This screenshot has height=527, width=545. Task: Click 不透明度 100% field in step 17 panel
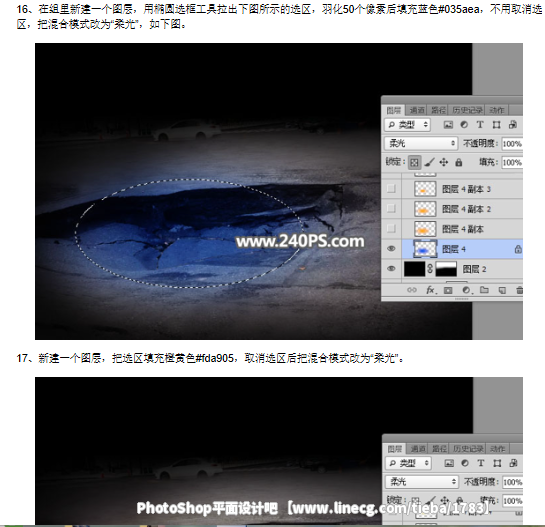click(513, 482)
